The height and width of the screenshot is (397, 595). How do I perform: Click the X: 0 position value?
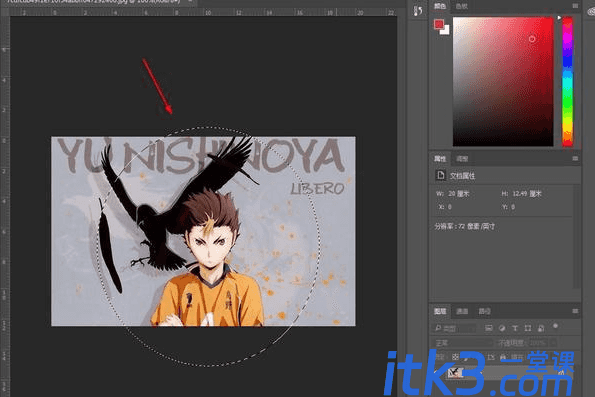click(x=445, y=207)
